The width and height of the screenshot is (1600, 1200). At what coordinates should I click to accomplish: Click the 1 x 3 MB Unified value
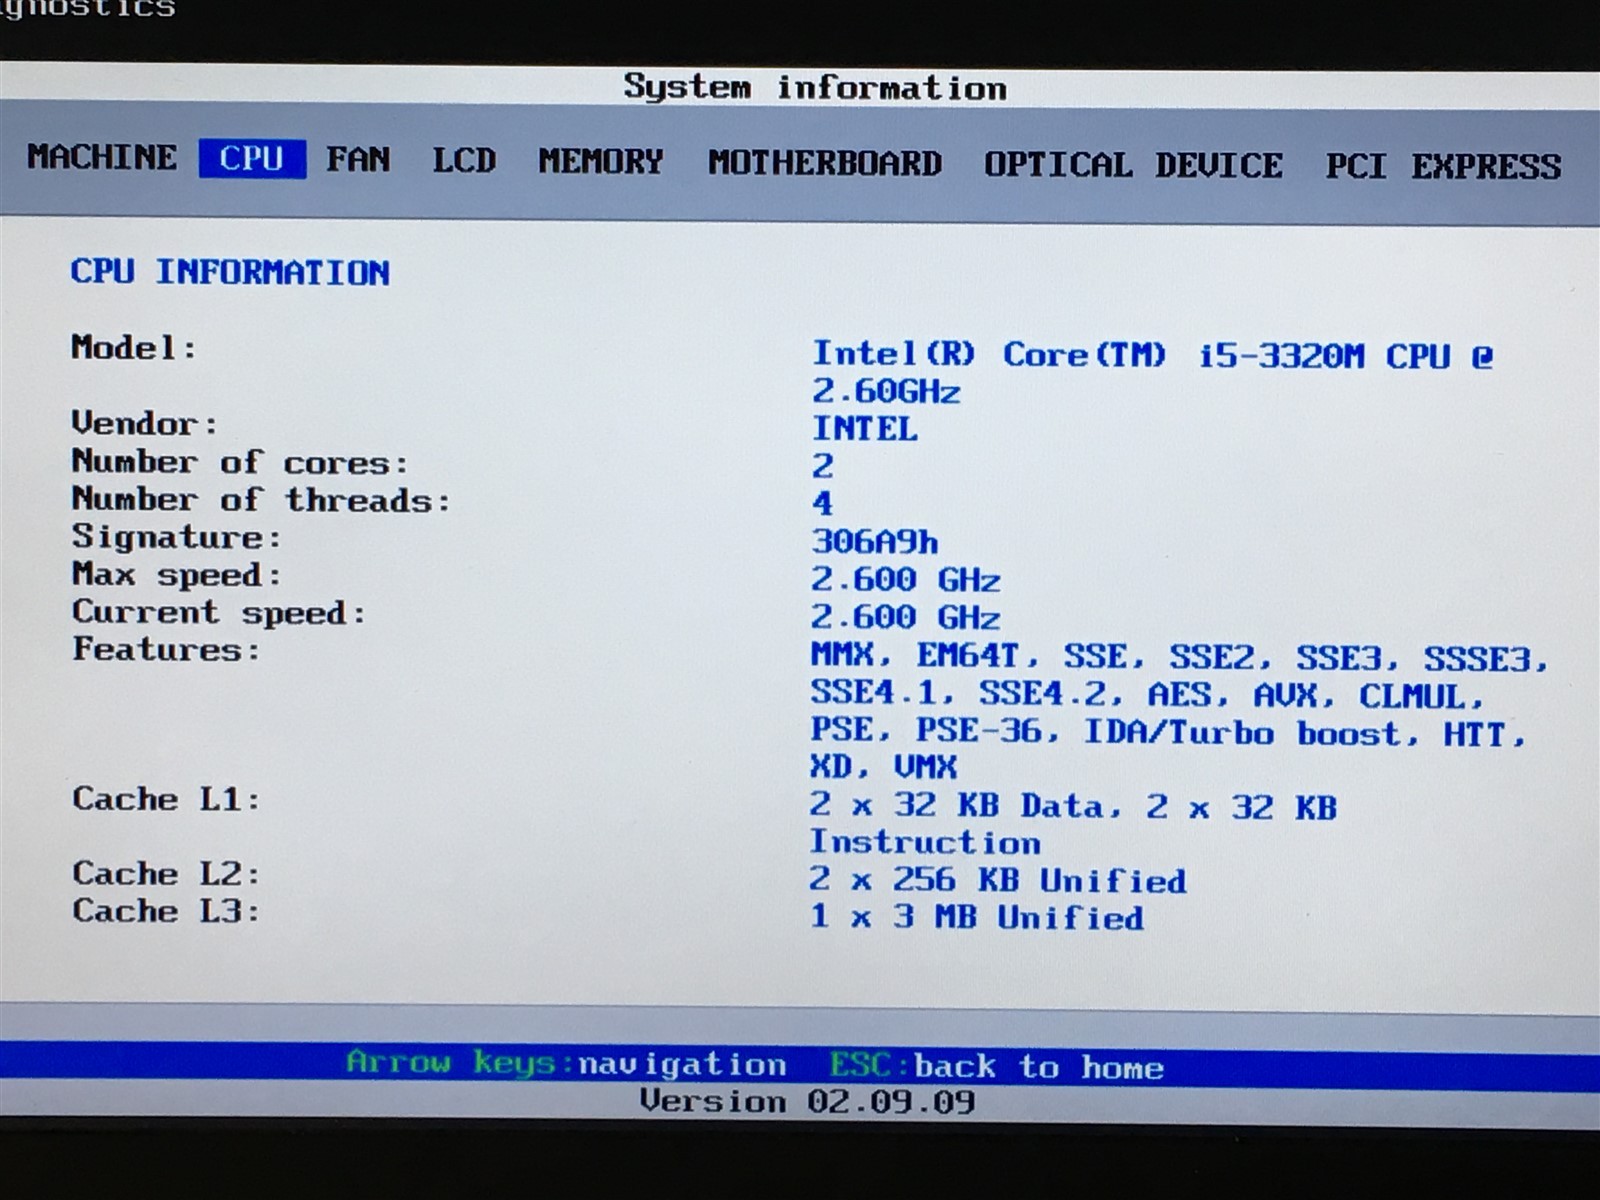977,917
